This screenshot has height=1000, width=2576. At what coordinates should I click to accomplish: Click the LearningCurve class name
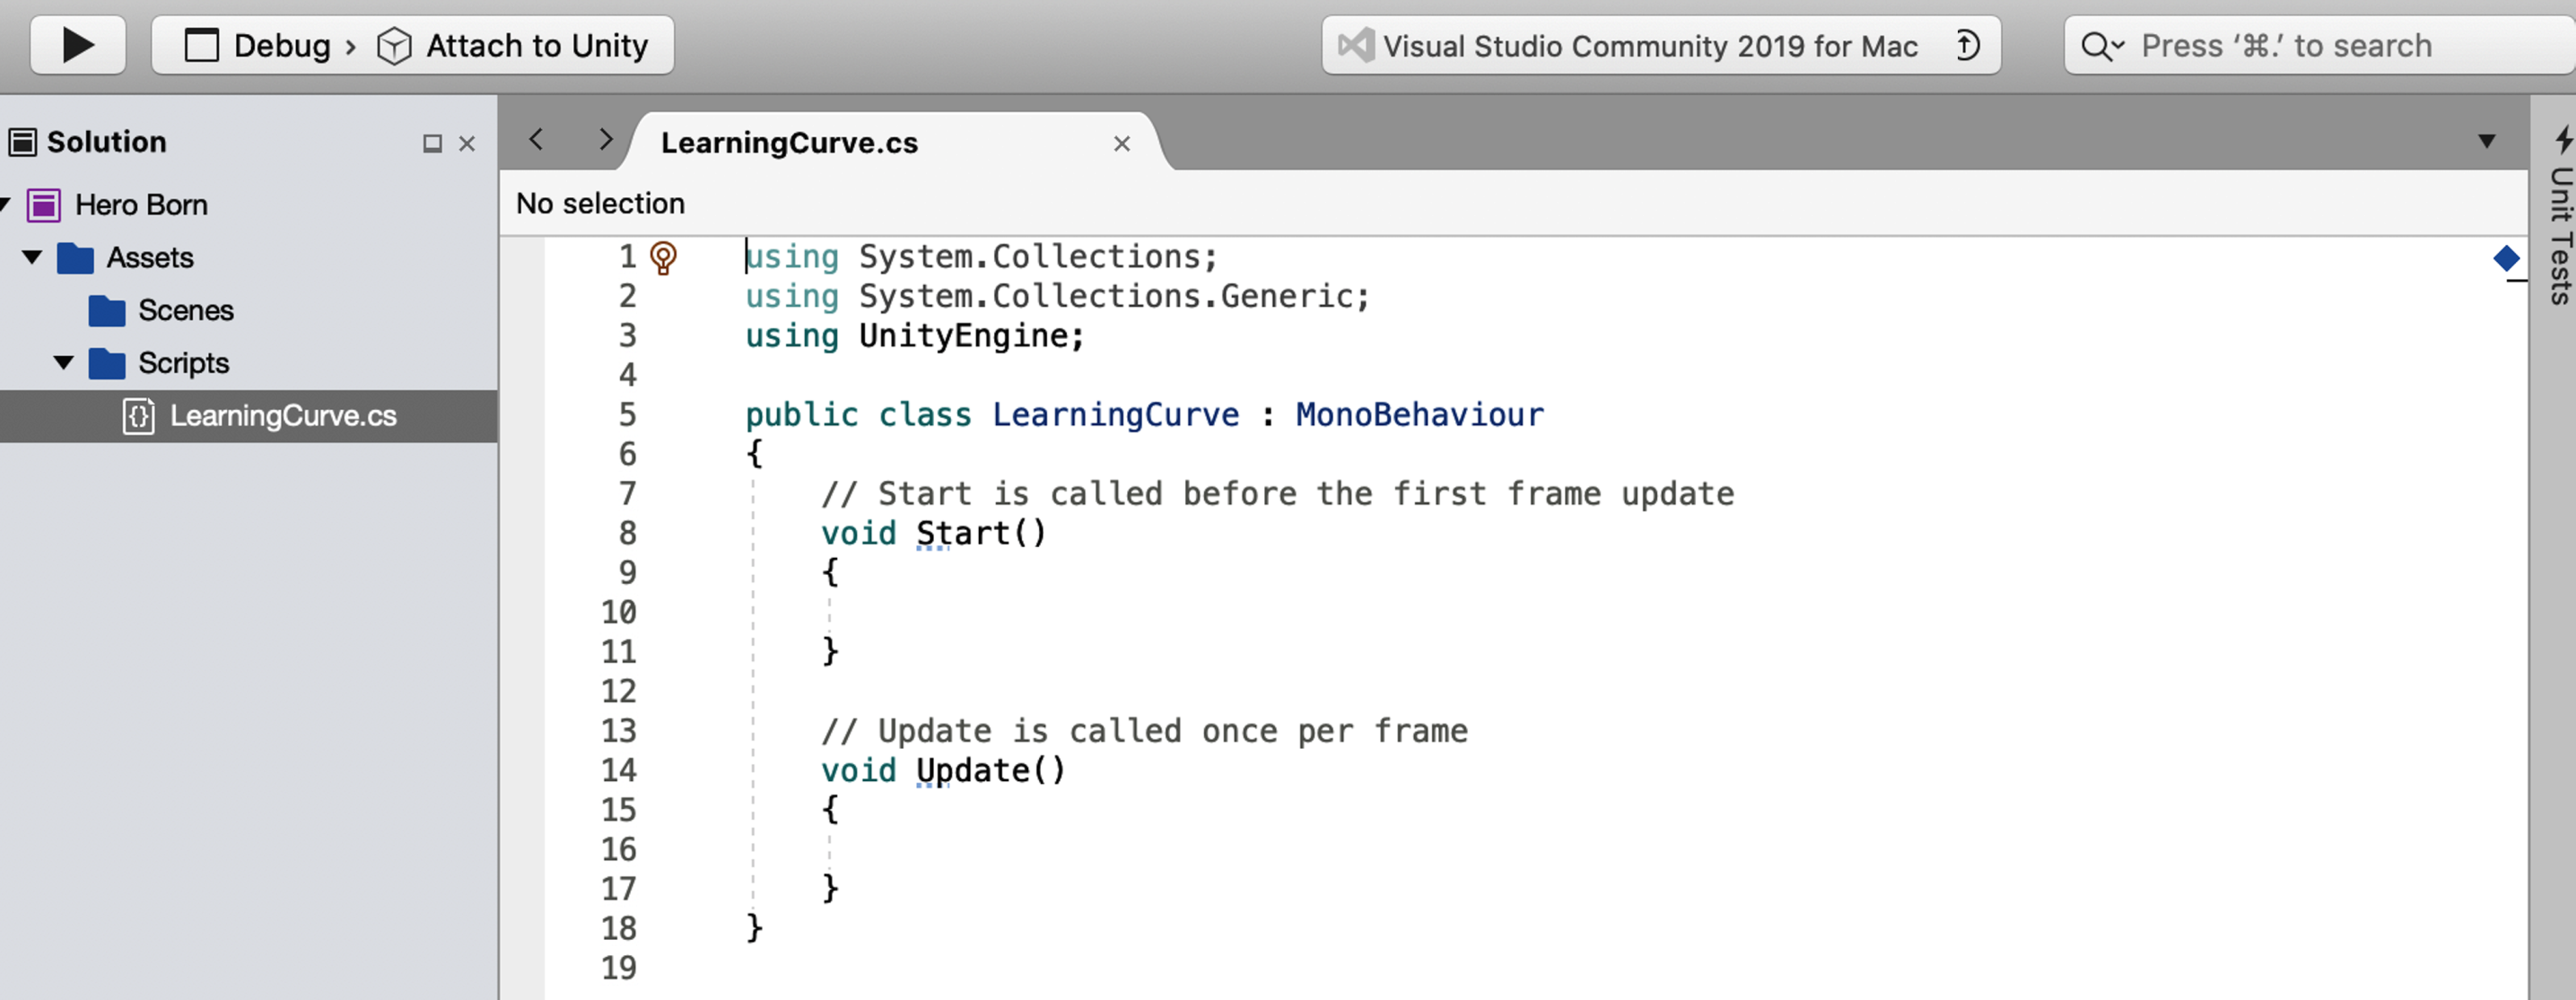click(1115, 415)
